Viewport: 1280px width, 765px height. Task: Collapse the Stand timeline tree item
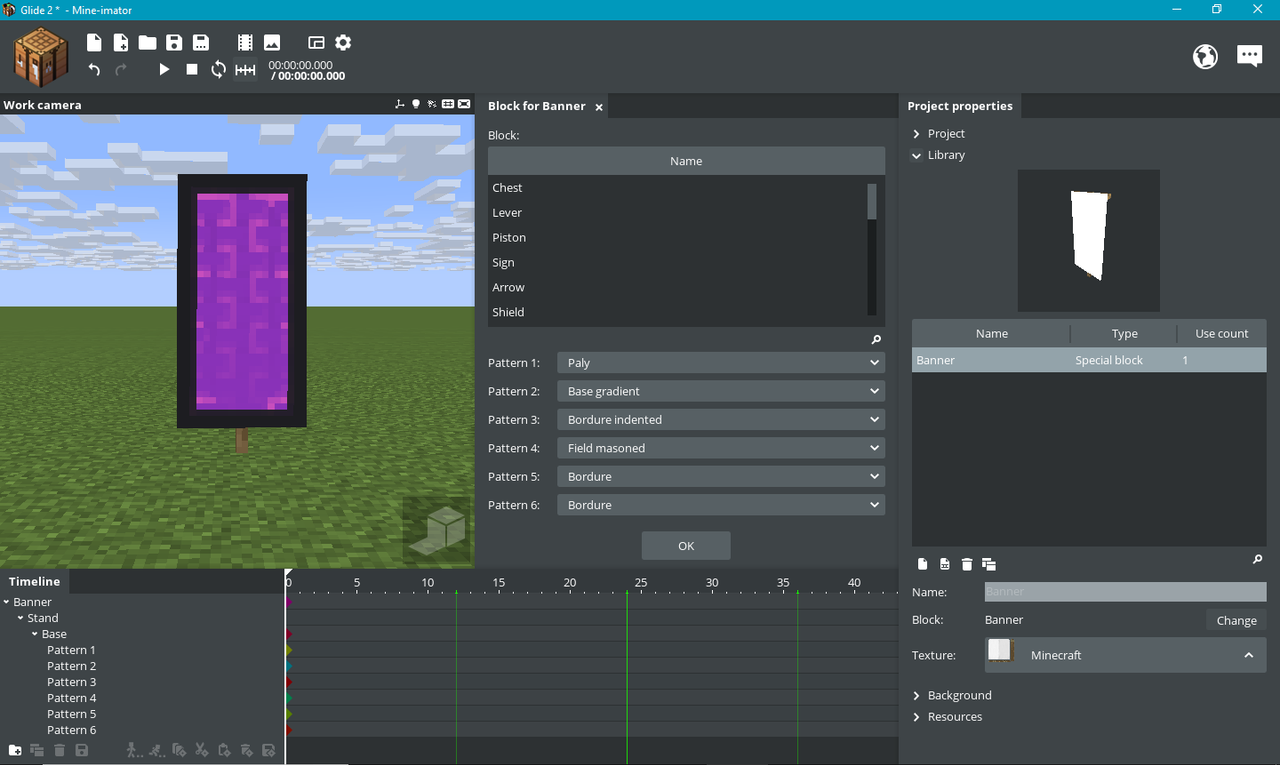coord(21,618)
